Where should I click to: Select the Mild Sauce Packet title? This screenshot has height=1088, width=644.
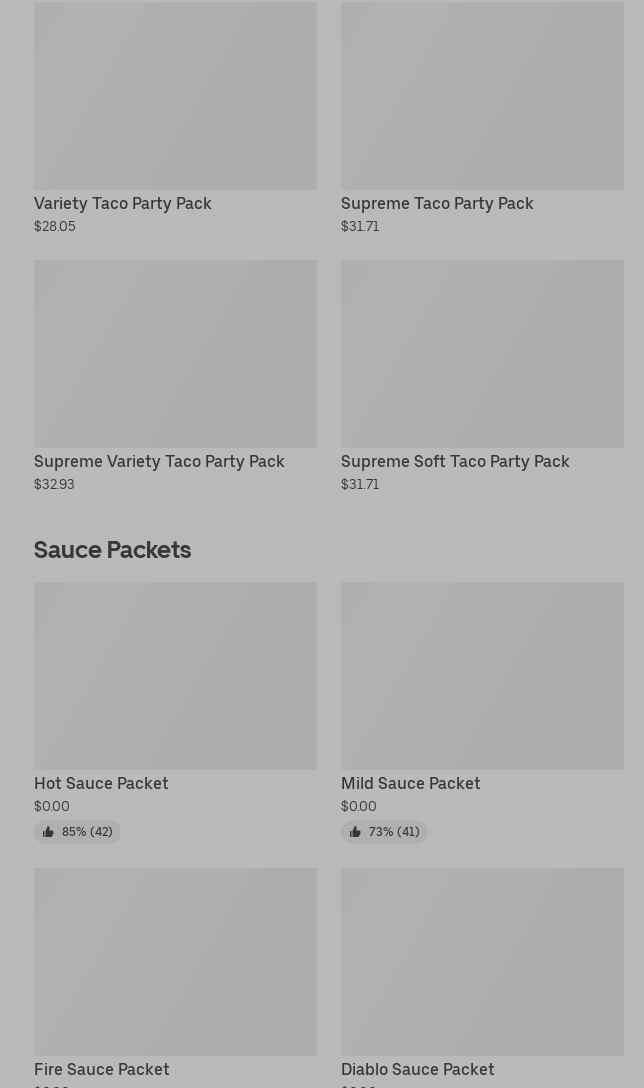pos(410,783)
